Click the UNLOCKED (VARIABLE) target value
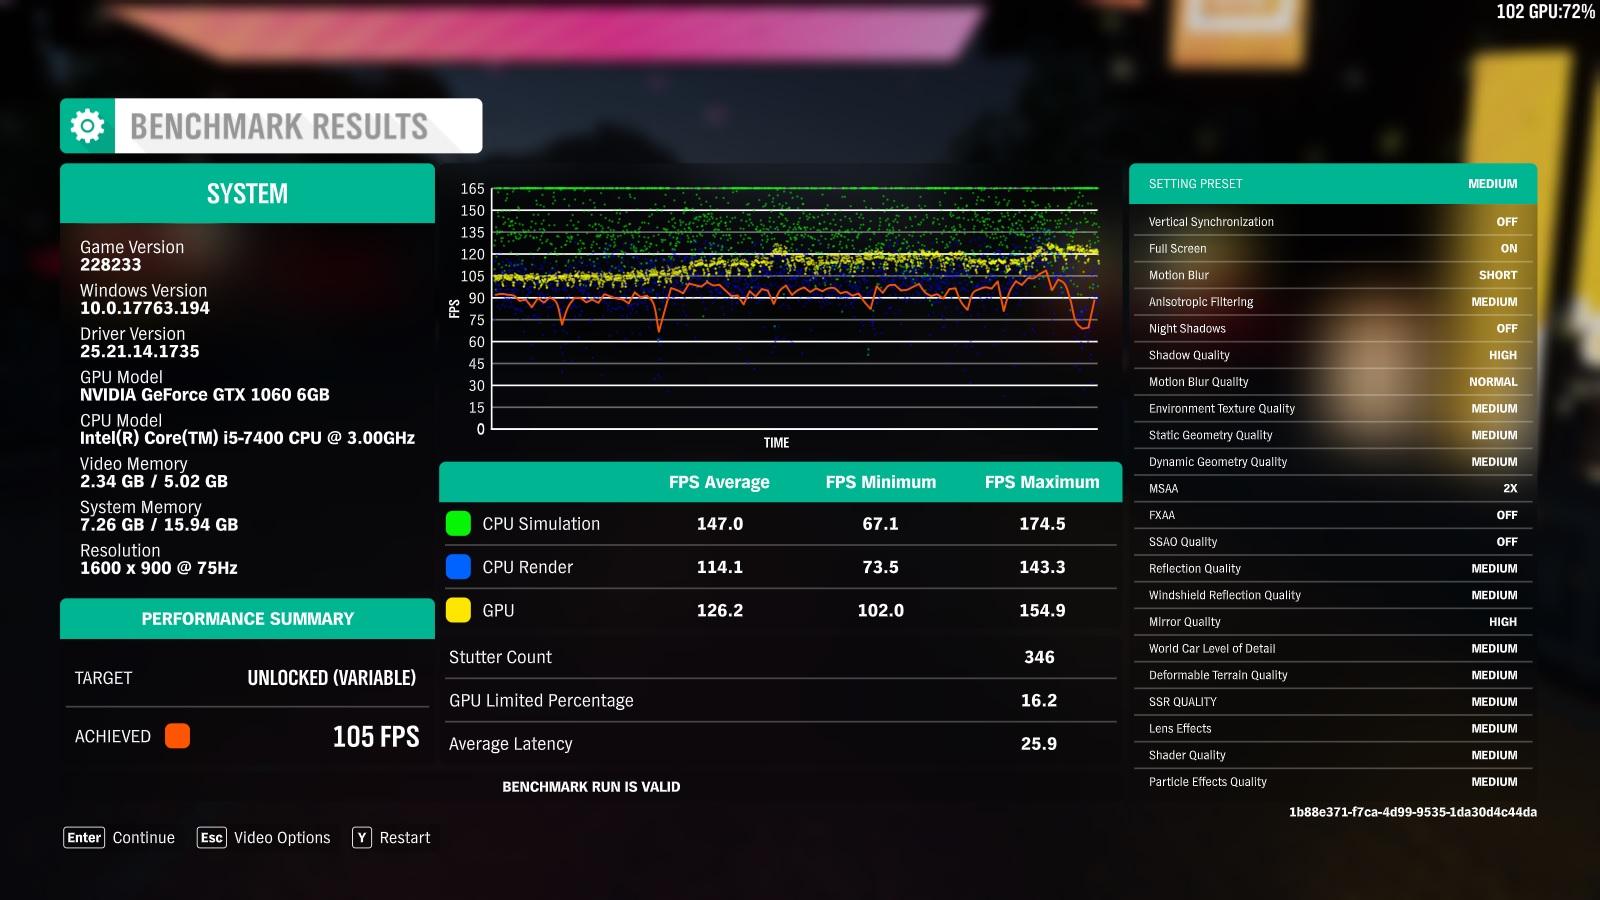The height and width of the screenshot is (900, 1600). click(331, 678)
